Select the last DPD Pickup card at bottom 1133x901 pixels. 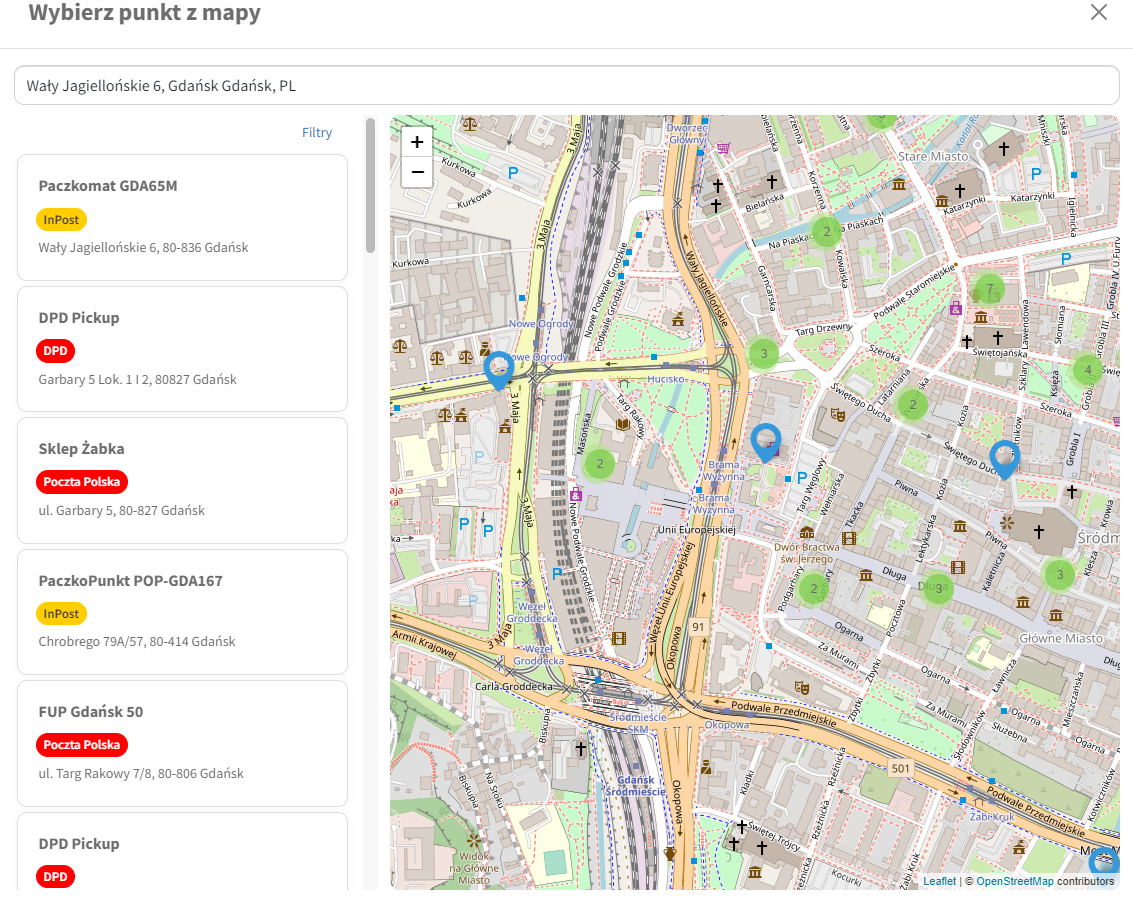tap(182, 853)
